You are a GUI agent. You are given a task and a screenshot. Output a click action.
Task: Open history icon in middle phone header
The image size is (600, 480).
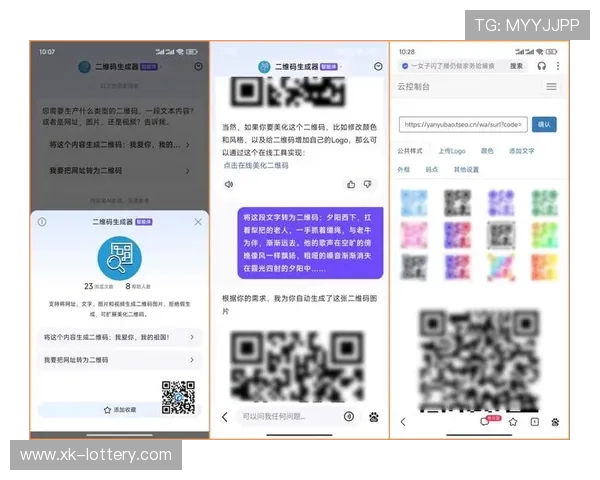(x=378, y=67)
